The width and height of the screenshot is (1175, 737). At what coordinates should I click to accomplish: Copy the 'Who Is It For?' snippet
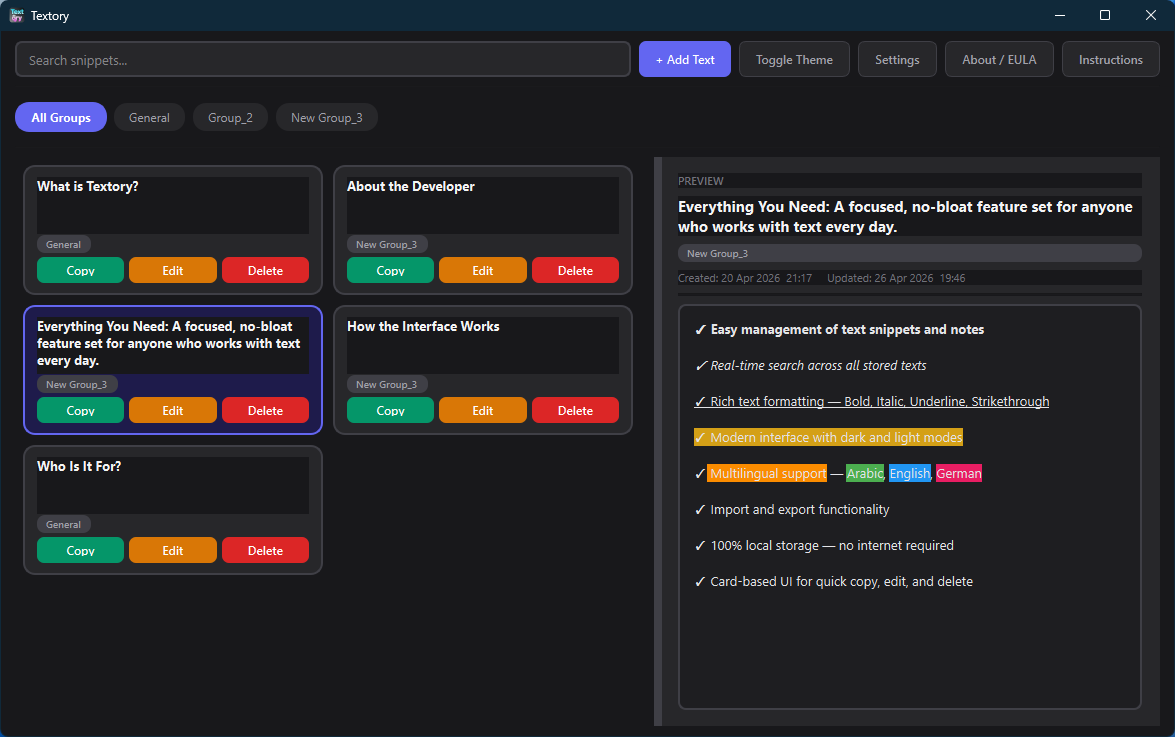(x=80, y=550)
